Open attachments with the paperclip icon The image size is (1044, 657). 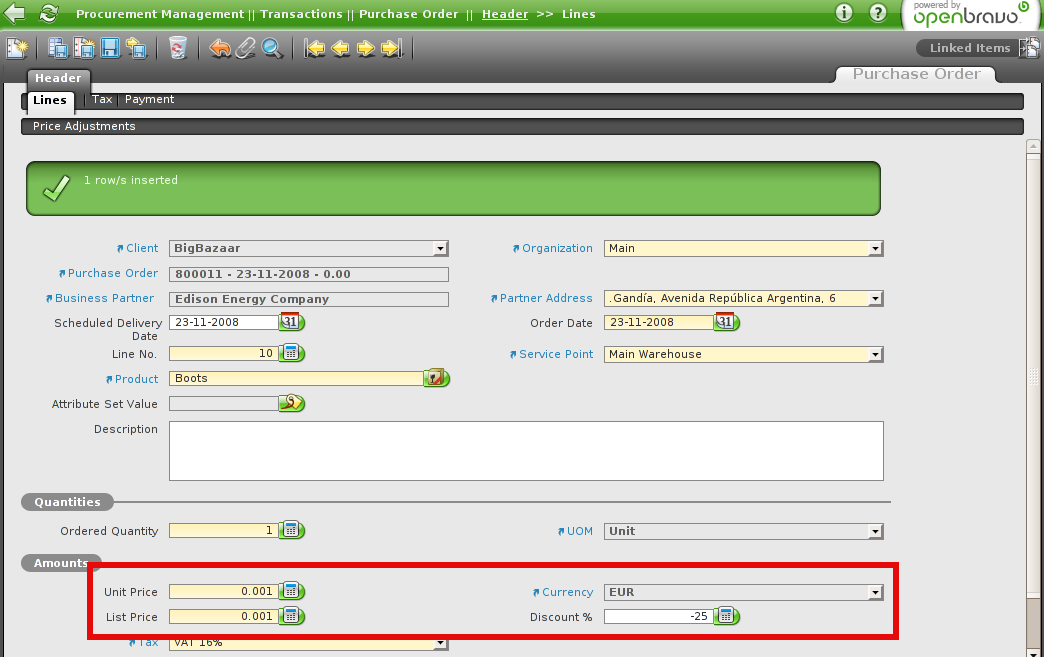(x=246, y=48)
